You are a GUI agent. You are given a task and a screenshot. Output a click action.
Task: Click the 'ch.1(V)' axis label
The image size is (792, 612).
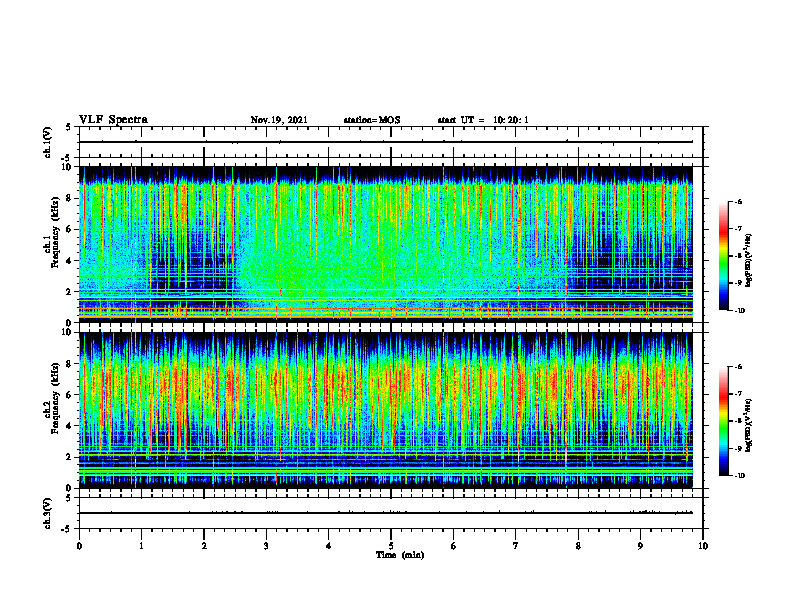coord(48,142)
